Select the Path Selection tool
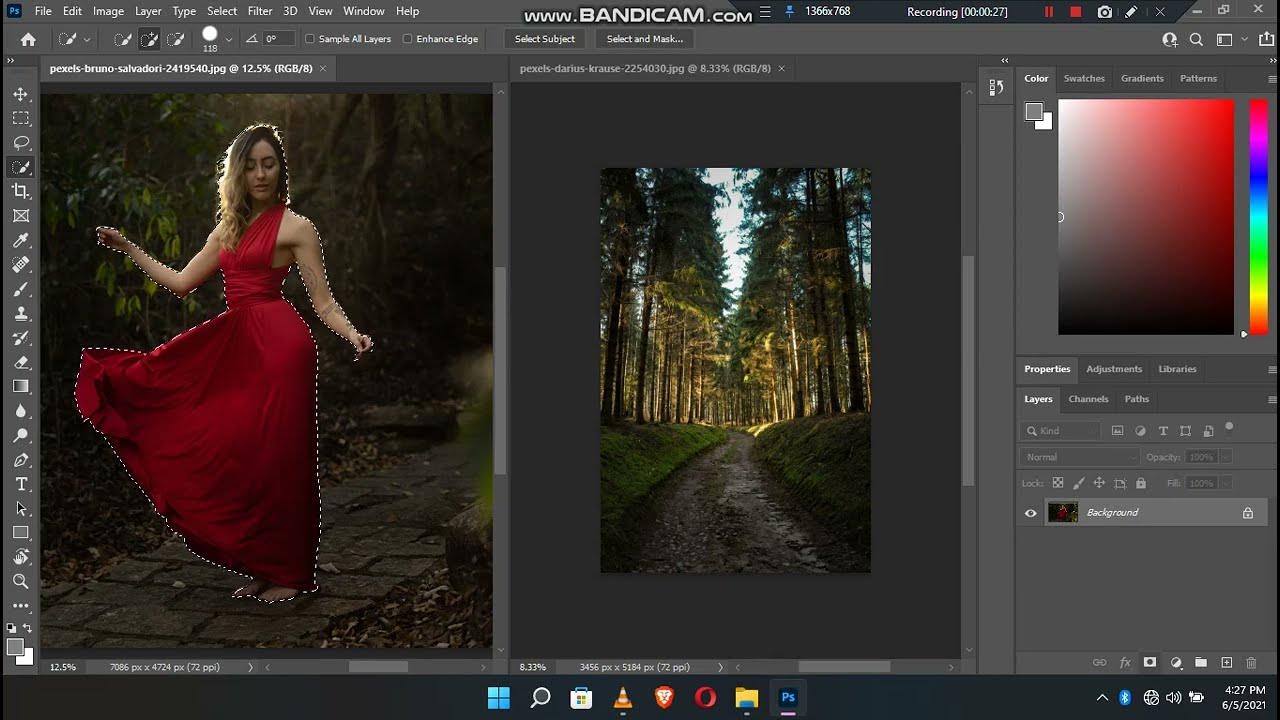This screenshot has width=1280, height=720. (21, 508)
